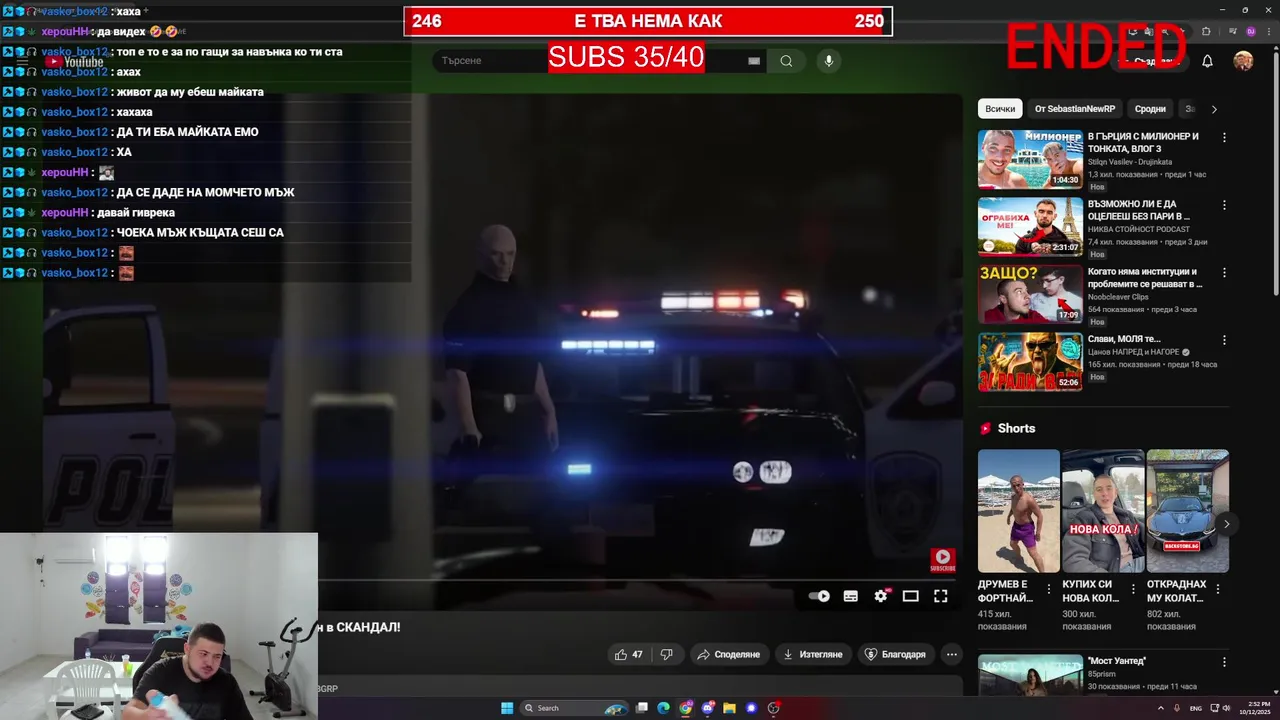Open 'Когато няма институции' video title
Screen dimensions: 1280x720
click(x=1145, y=277)
